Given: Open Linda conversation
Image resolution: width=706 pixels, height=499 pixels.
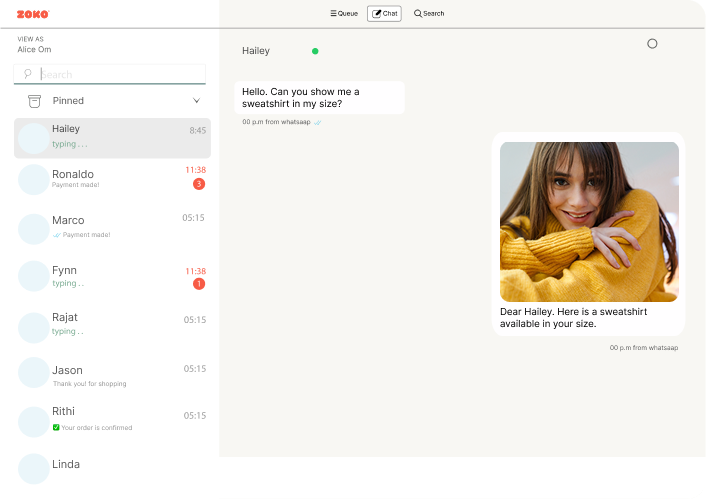Looking at the screenshot, I should 112,469.
